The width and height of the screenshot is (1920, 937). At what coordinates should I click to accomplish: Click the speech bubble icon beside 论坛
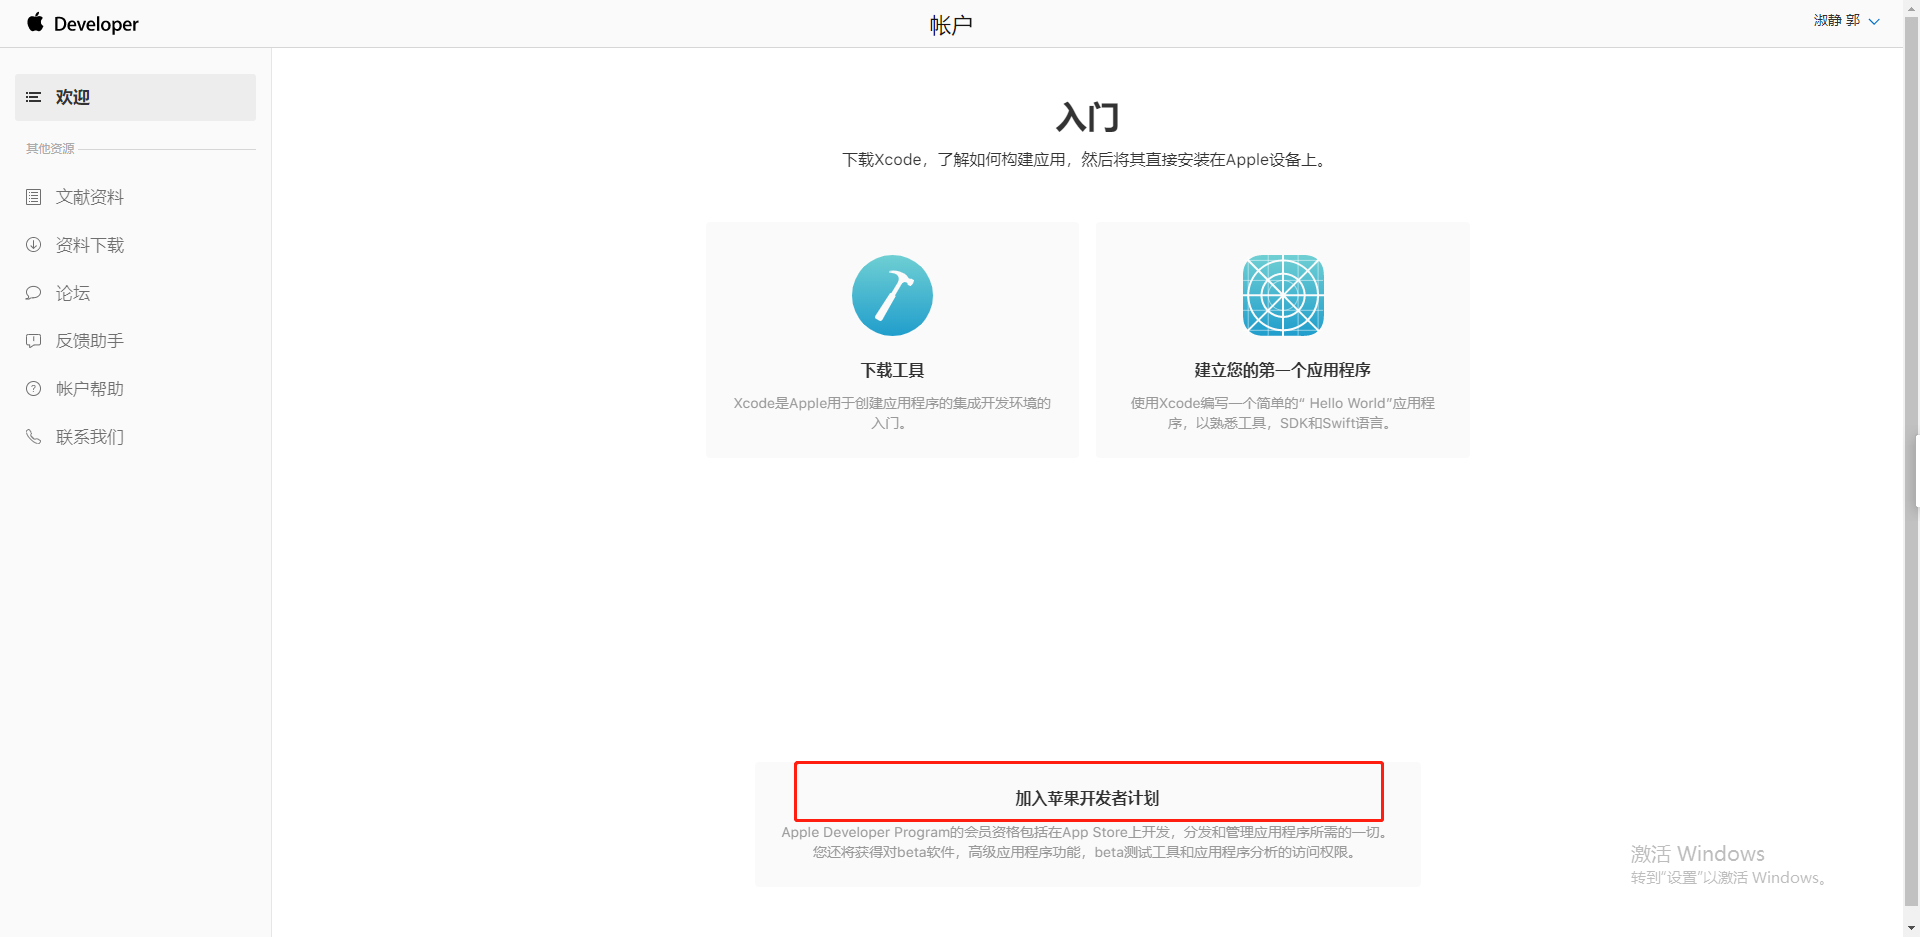pyautogui.click(x=33, y=293)
